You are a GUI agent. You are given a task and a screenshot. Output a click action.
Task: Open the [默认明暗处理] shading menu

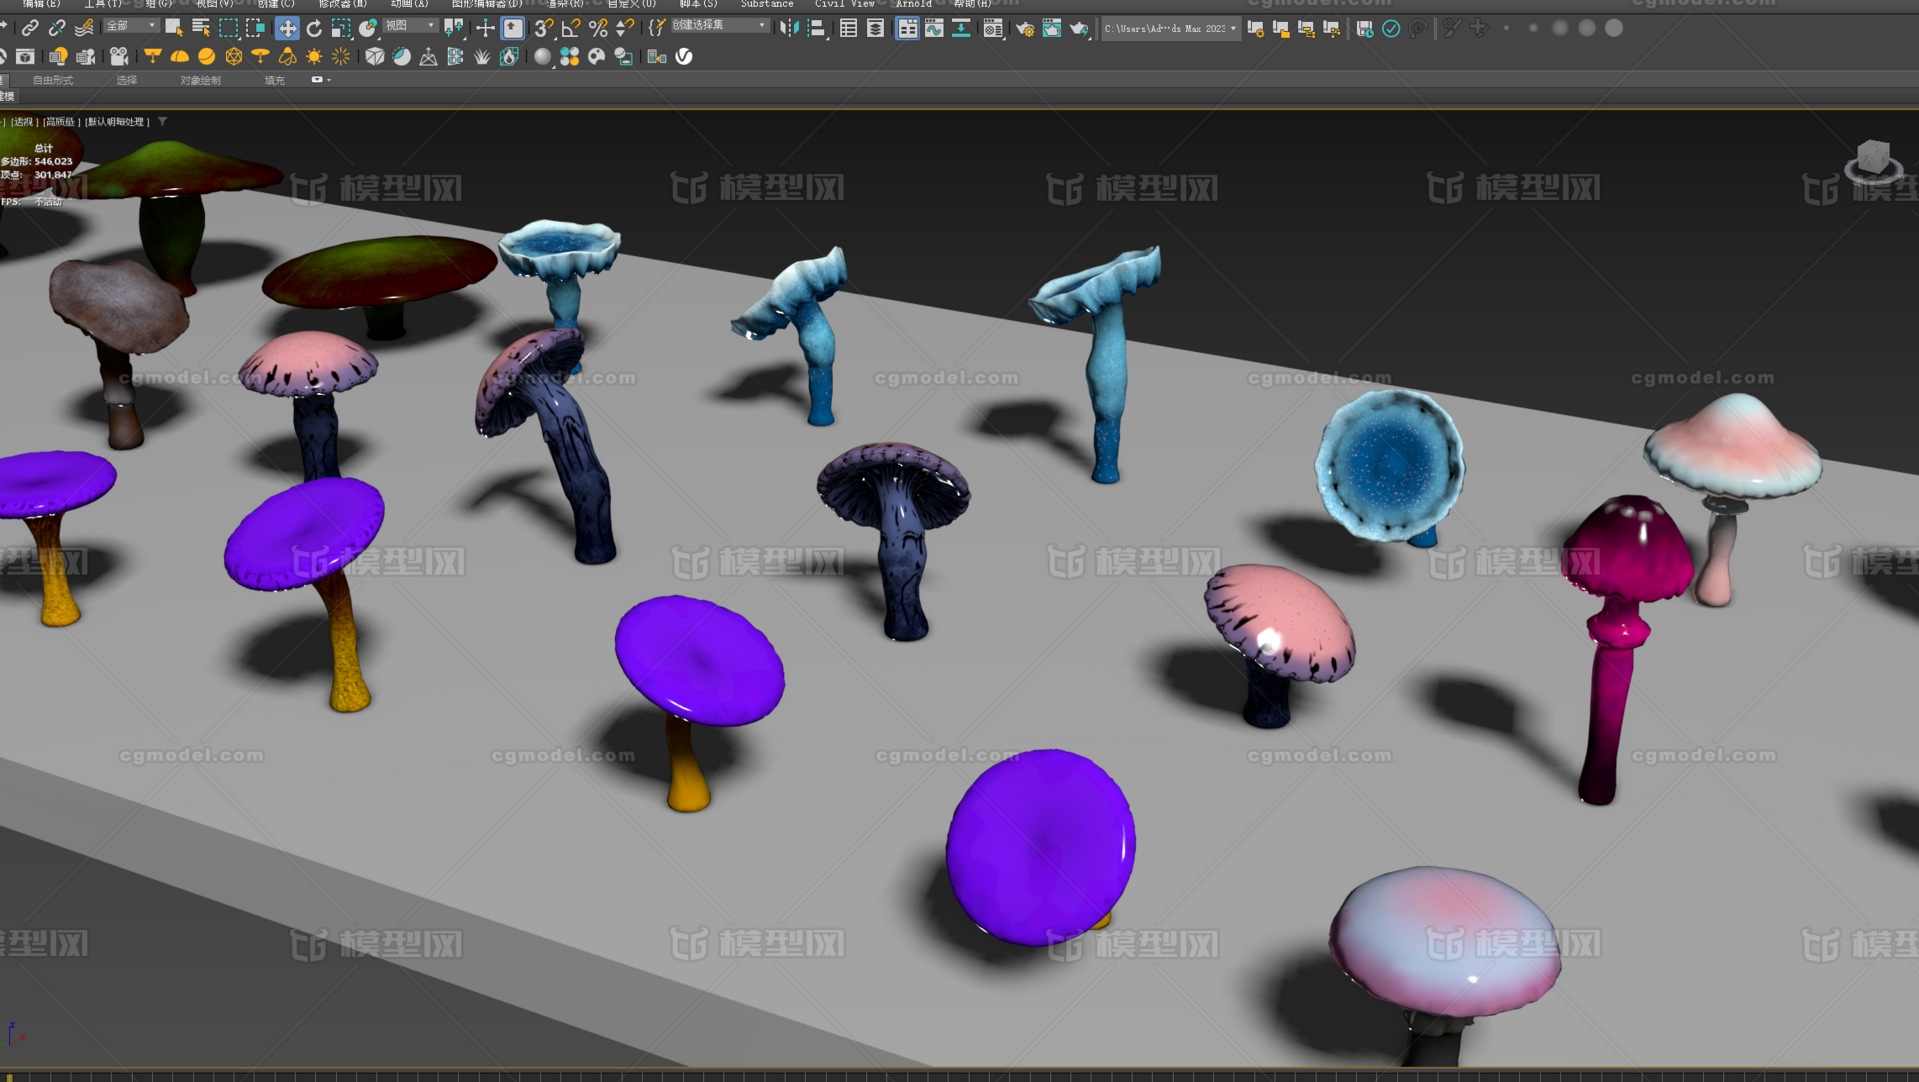(x=117, y=122)
